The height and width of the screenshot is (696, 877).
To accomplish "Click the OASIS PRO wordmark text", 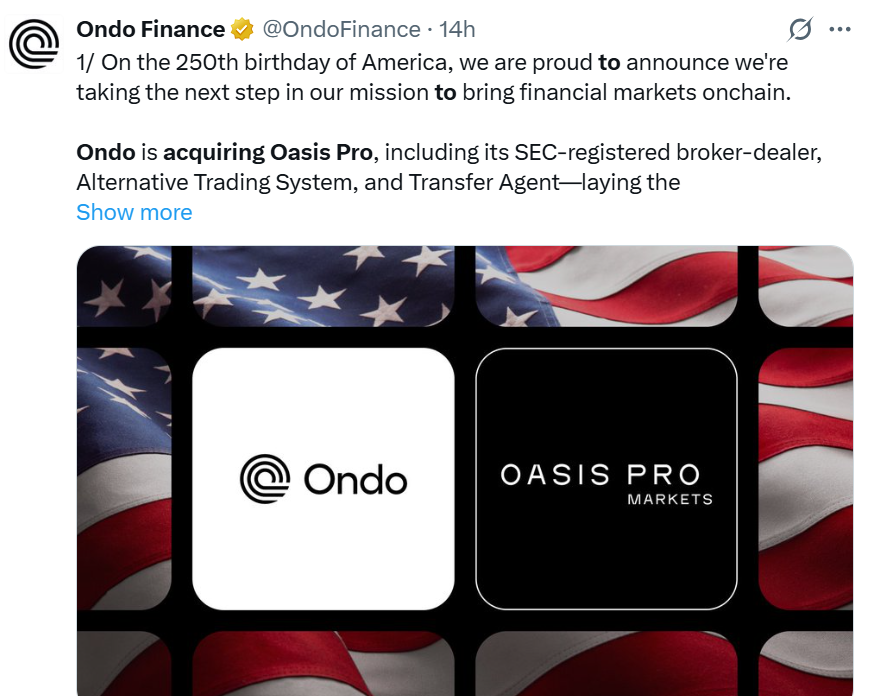I will click(x=600, y=475).
